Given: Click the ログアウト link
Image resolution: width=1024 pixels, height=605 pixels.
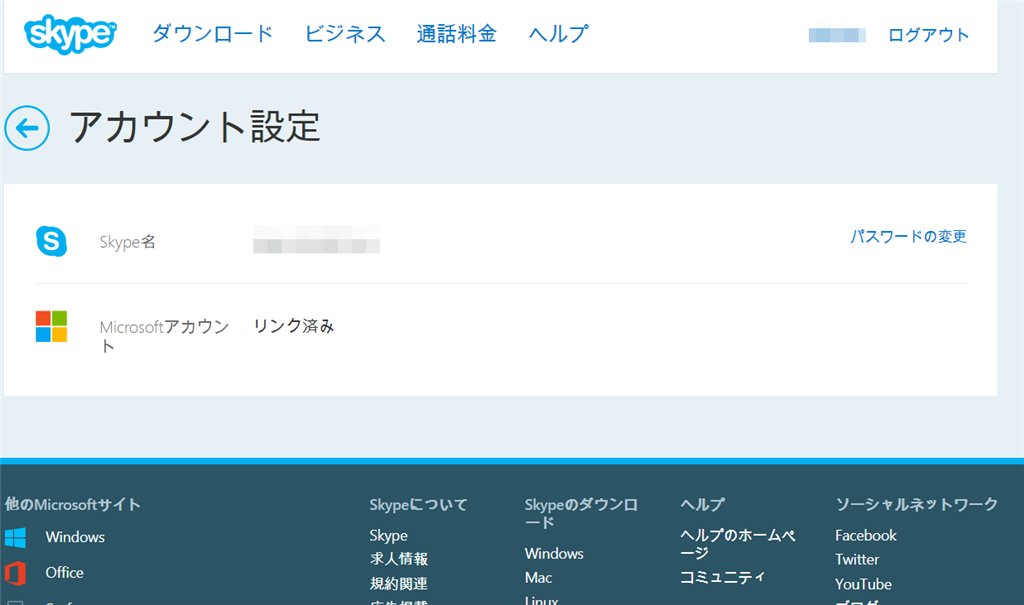Looking at the screenshot, I should tap(928, 35).
